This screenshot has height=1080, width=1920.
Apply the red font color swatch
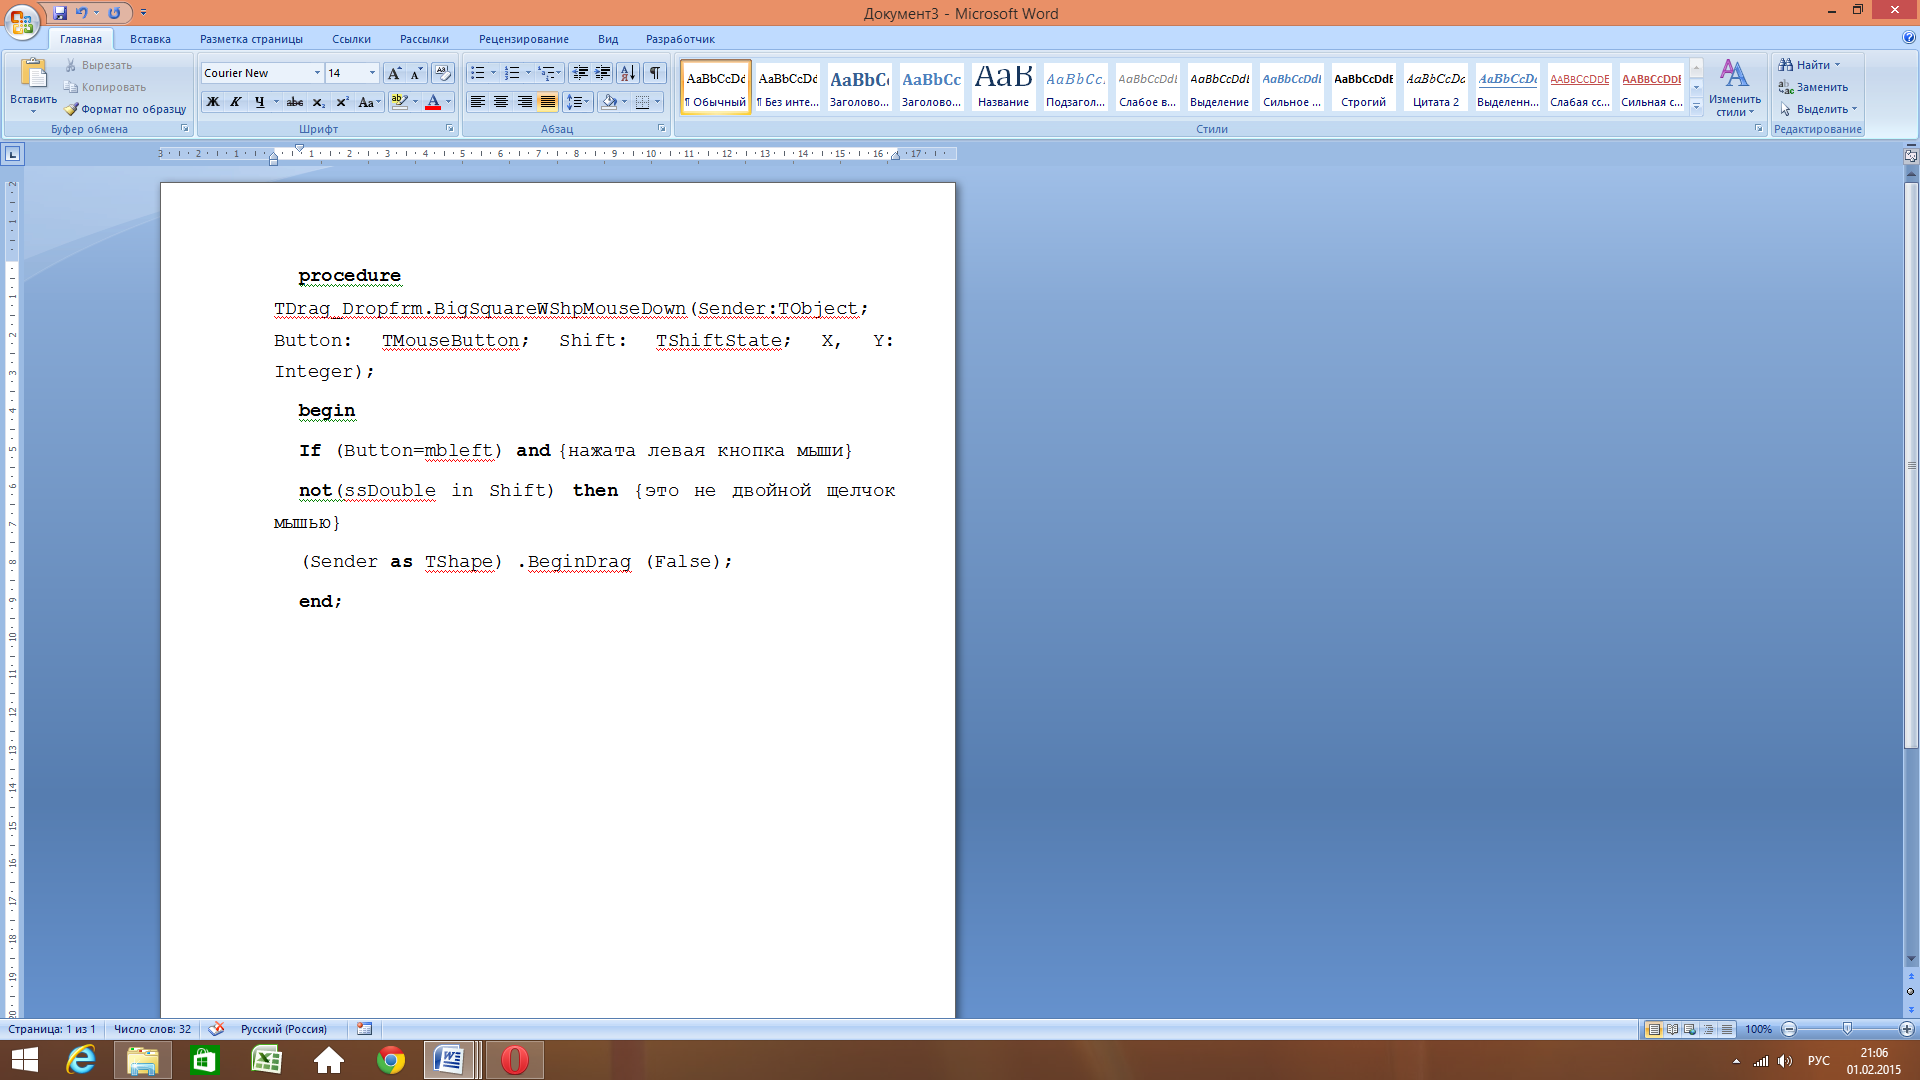(x=433, y=102)
